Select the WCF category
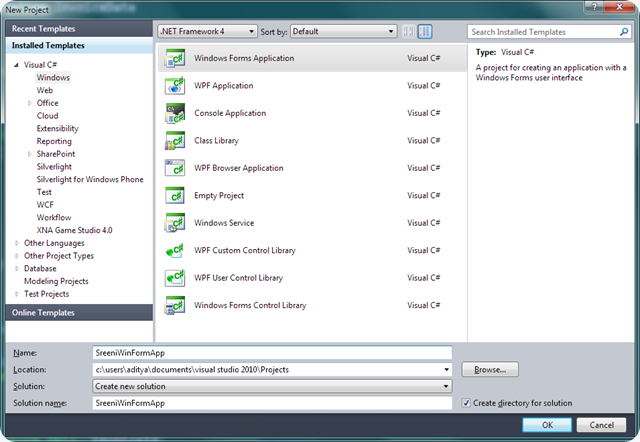 [45, 205]
